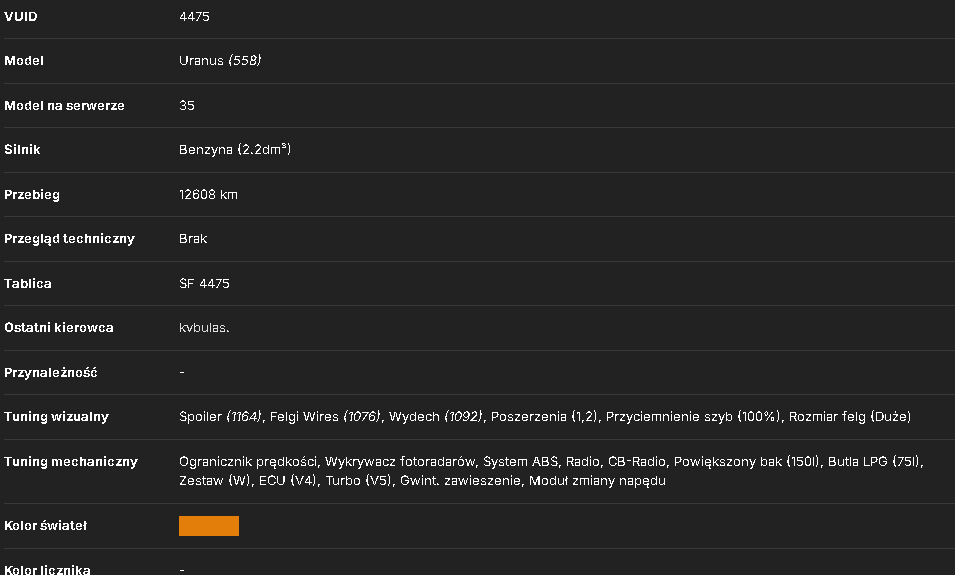This screenshot has height=575, width=955.
Task: Click the Model na serwerze value 35
Action: 187,105
